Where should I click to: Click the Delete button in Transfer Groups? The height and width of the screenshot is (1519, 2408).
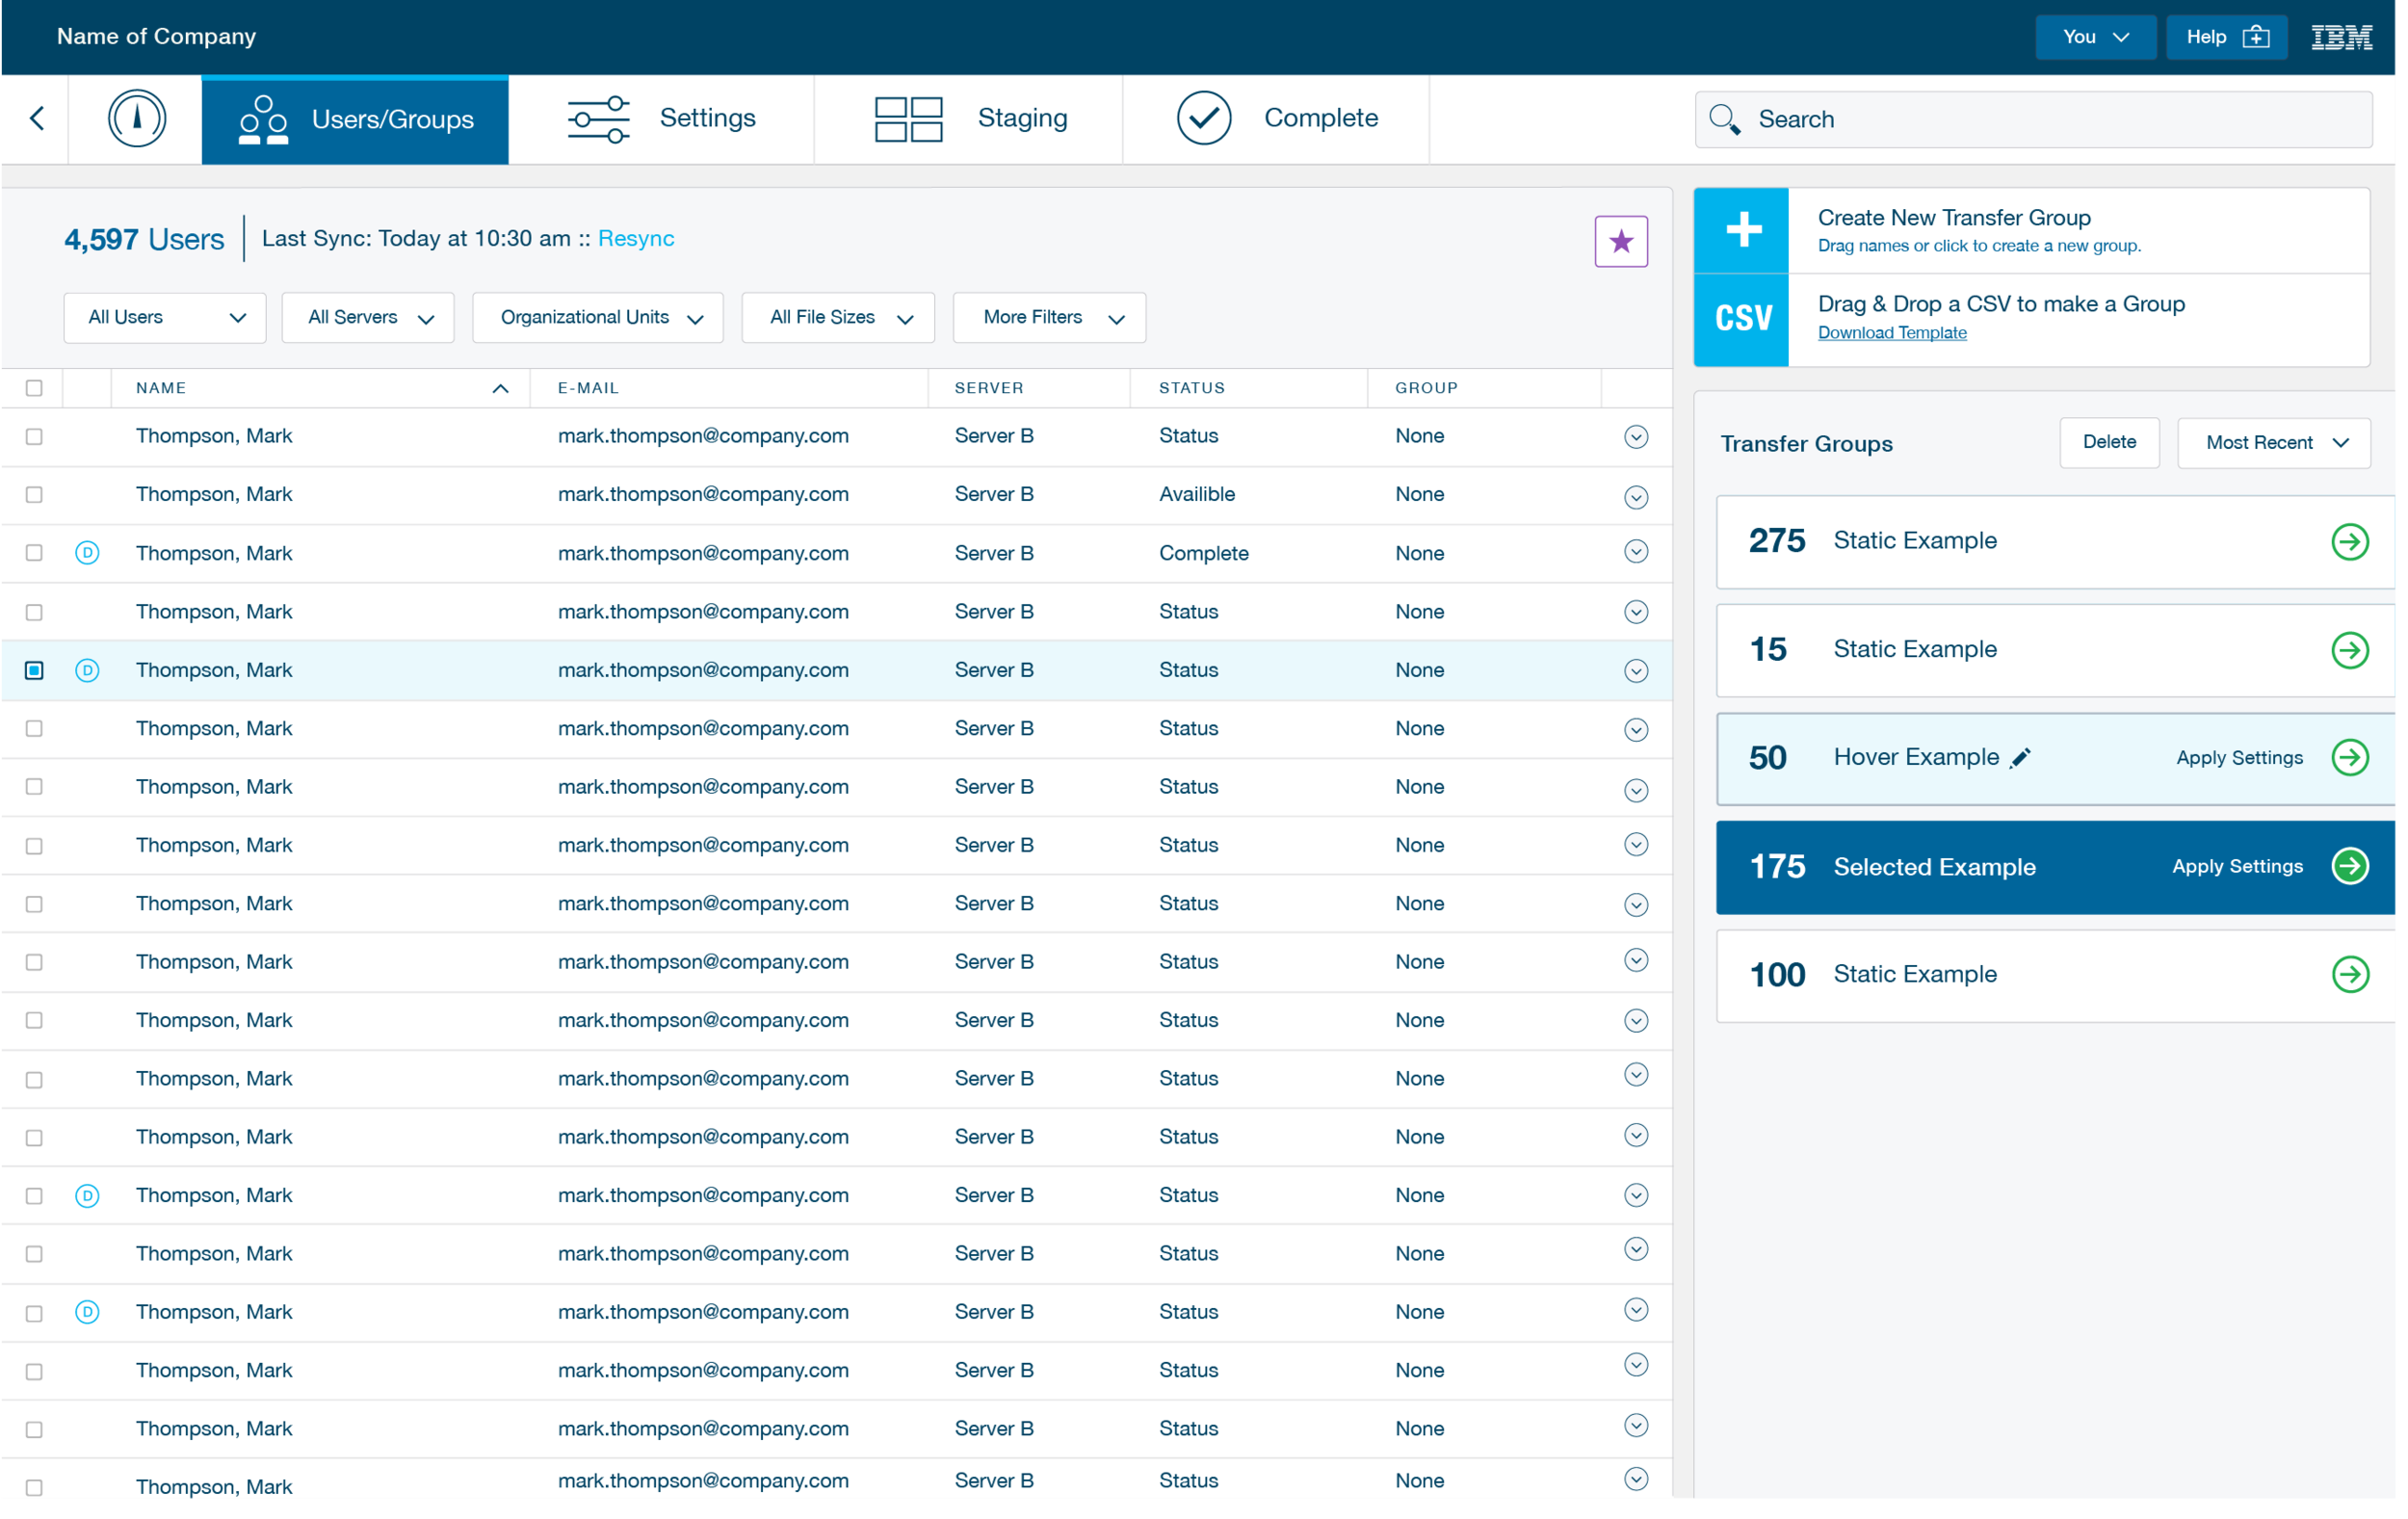point(2109,443)
